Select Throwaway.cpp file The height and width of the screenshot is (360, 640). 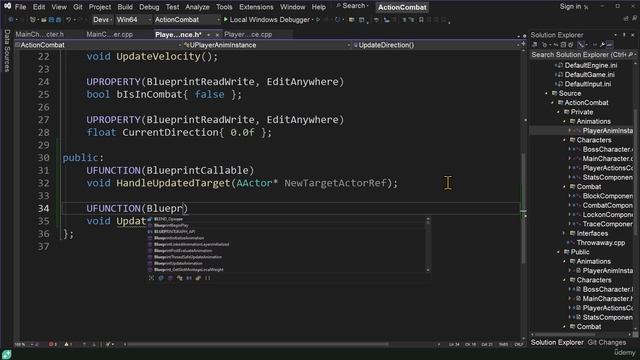(600, 243)
